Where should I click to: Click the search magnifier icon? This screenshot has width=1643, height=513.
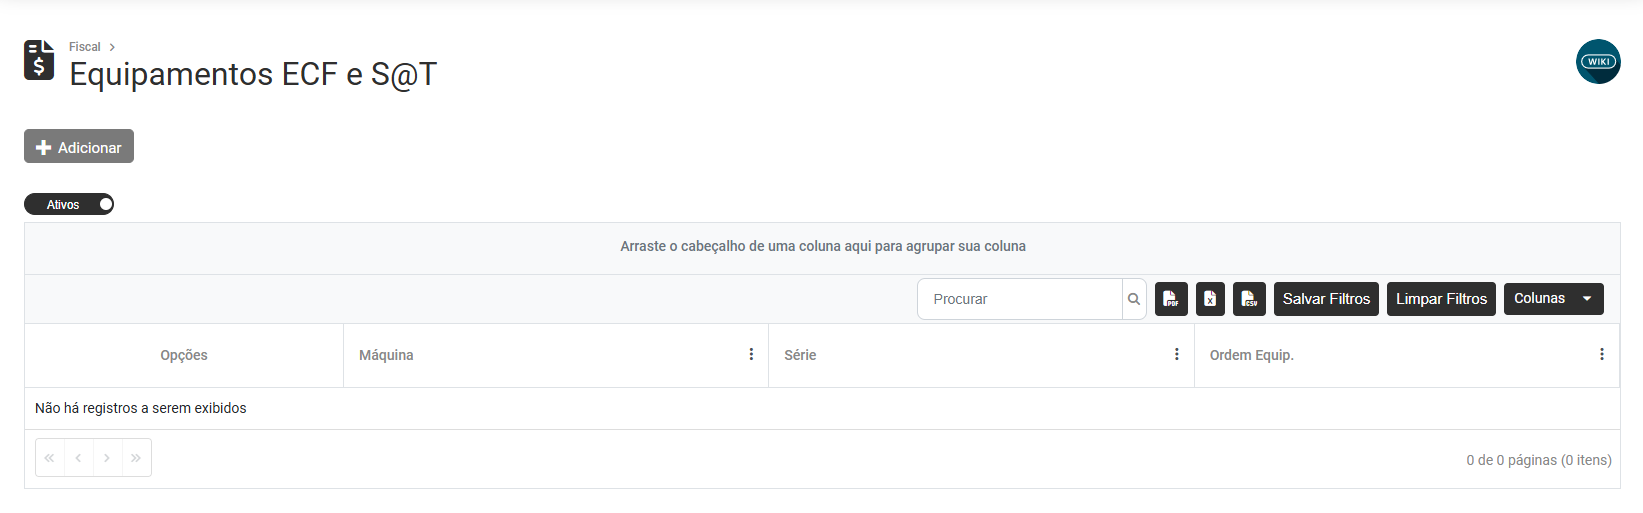click(1134, 299)
